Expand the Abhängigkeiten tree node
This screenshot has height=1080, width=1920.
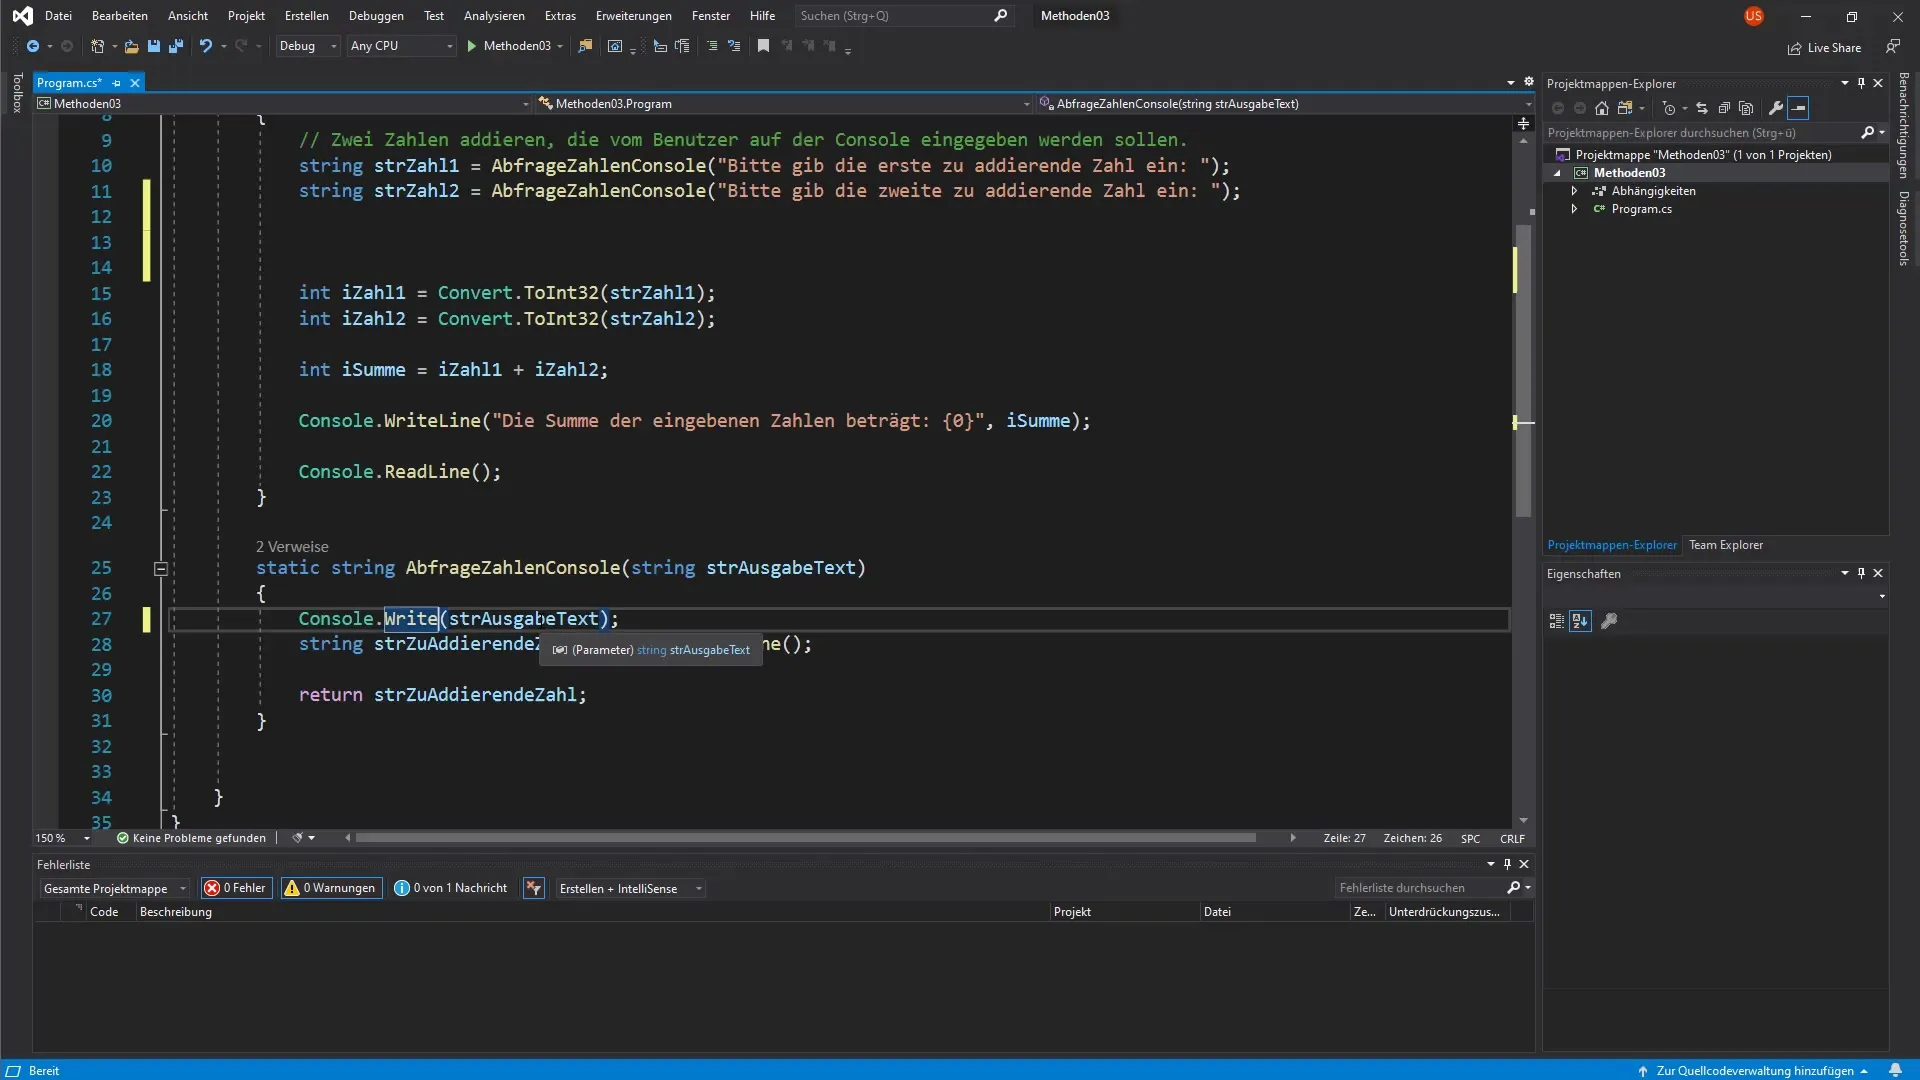(x=1574, y=191)
